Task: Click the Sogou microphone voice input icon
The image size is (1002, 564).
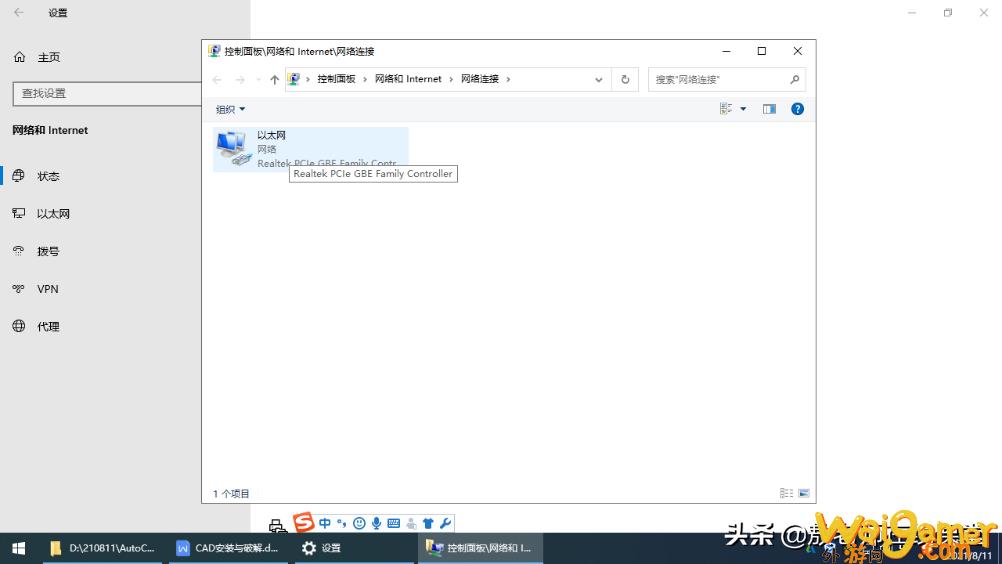Action: point(376,523)
